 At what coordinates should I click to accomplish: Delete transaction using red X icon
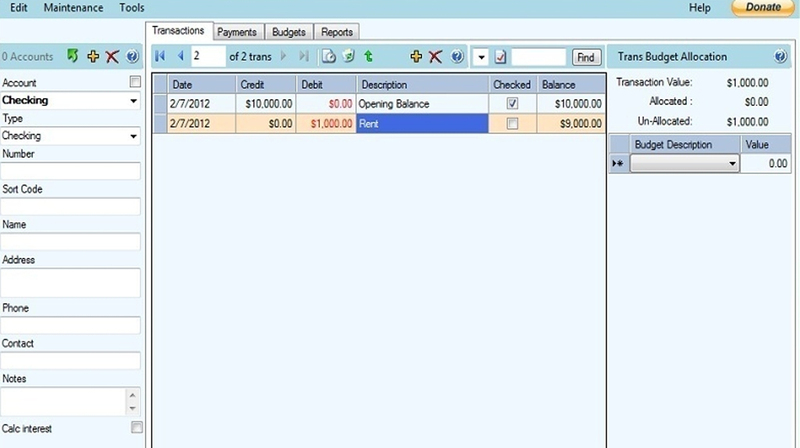[436, 57]
